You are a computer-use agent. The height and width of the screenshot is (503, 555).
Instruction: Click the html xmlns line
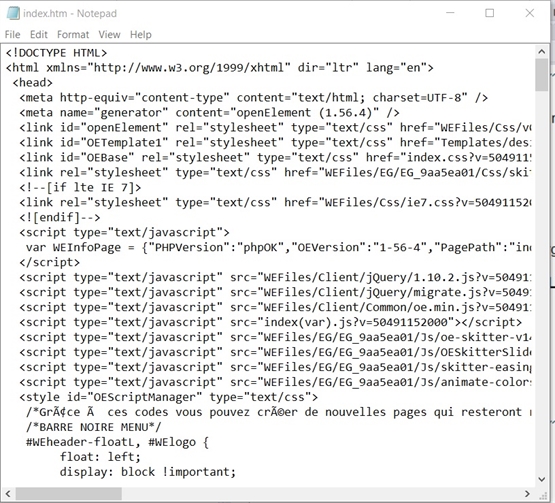point(219,68)
